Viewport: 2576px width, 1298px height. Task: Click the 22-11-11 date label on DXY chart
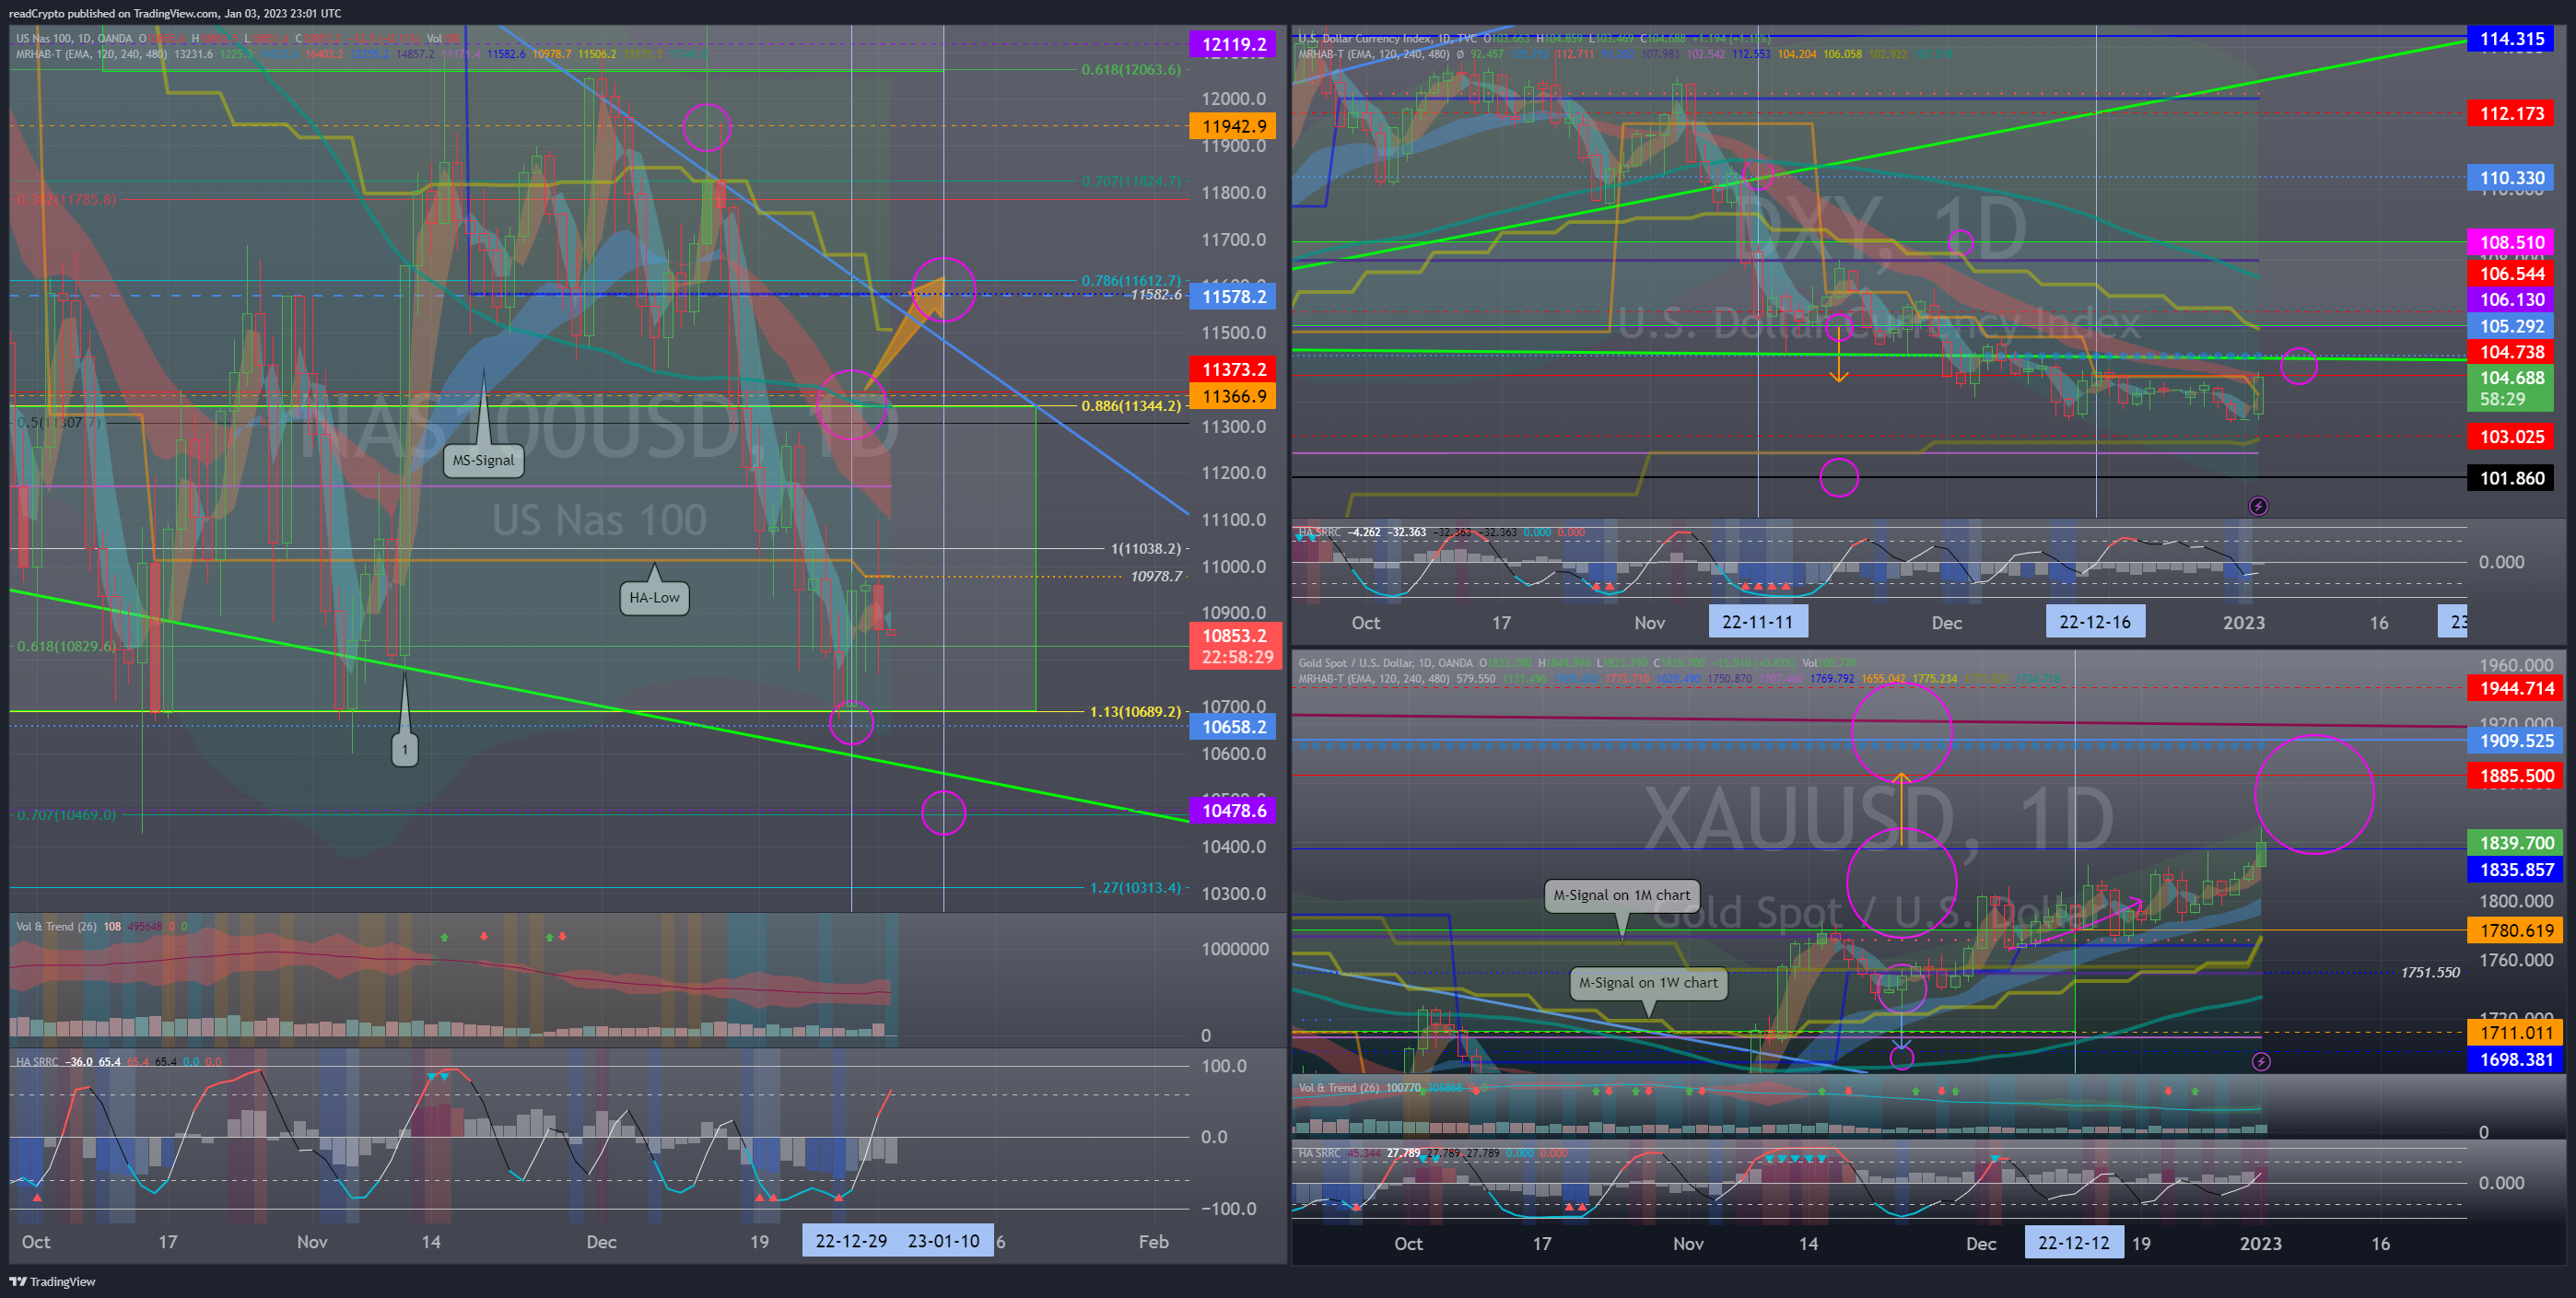tap(1757, 622)
